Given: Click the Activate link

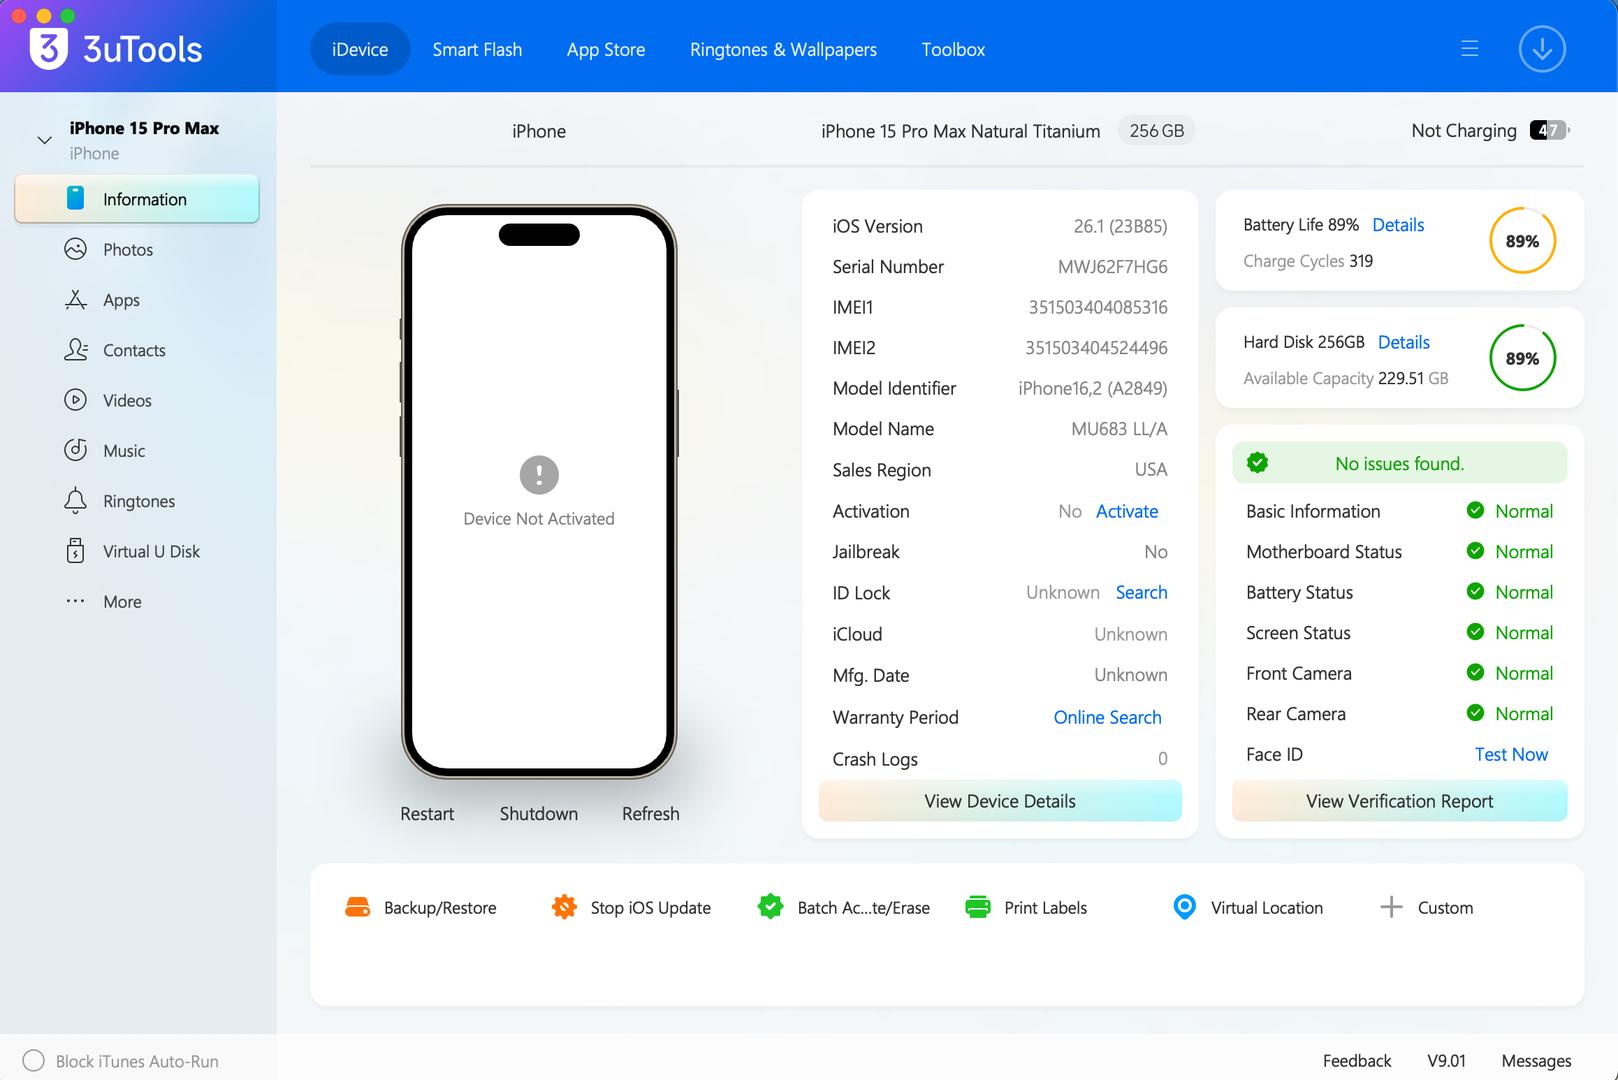Looking at the screenshot, I should 1126,511.
